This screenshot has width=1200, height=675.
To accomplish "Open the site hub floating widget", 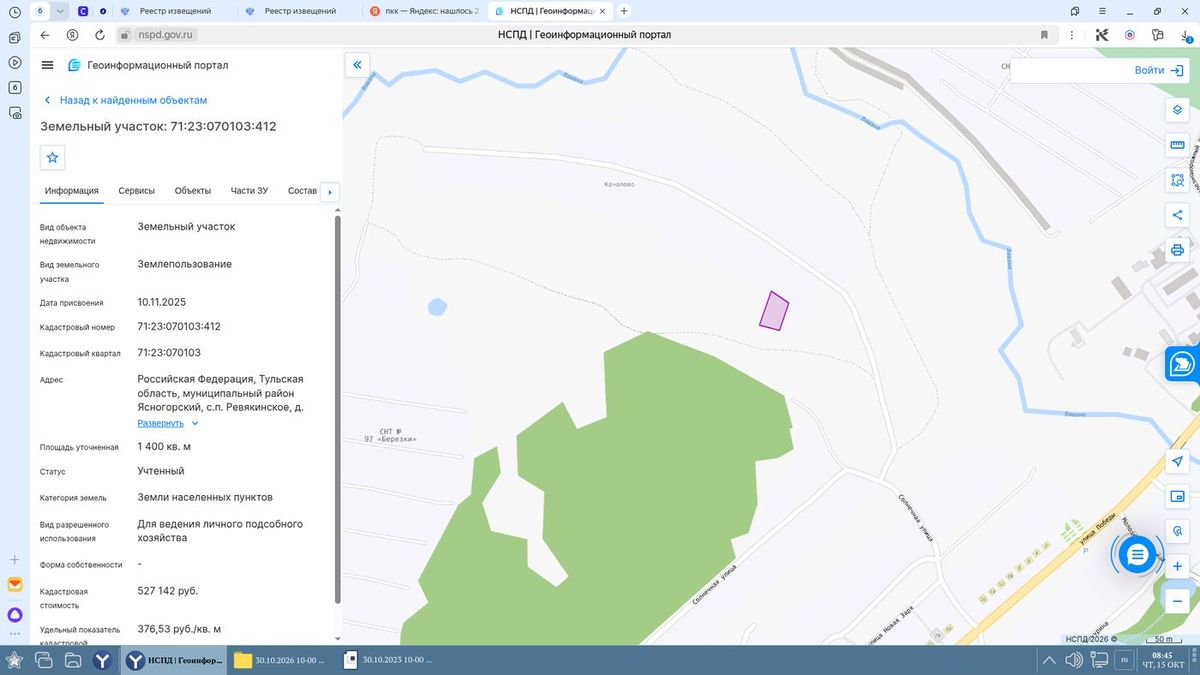I will point(1182,364).
